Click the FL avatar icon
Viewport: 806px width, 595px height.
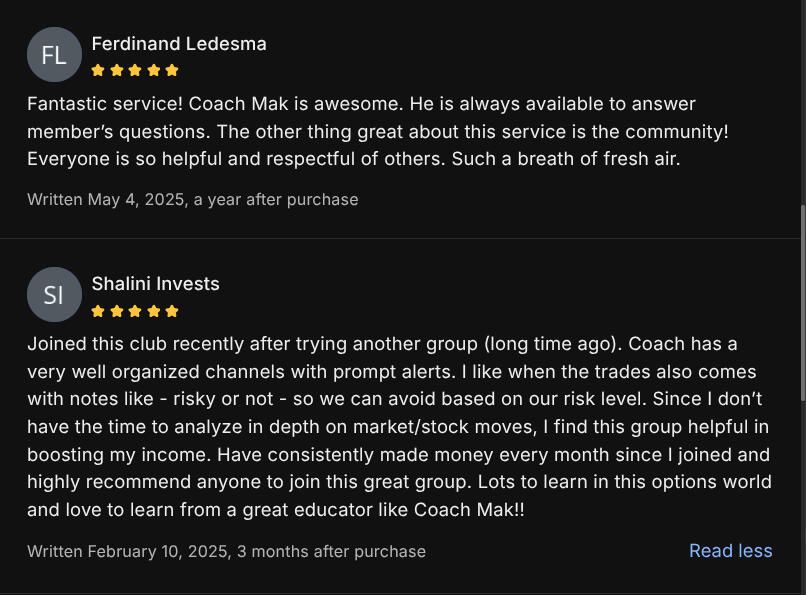coord(54,54)
